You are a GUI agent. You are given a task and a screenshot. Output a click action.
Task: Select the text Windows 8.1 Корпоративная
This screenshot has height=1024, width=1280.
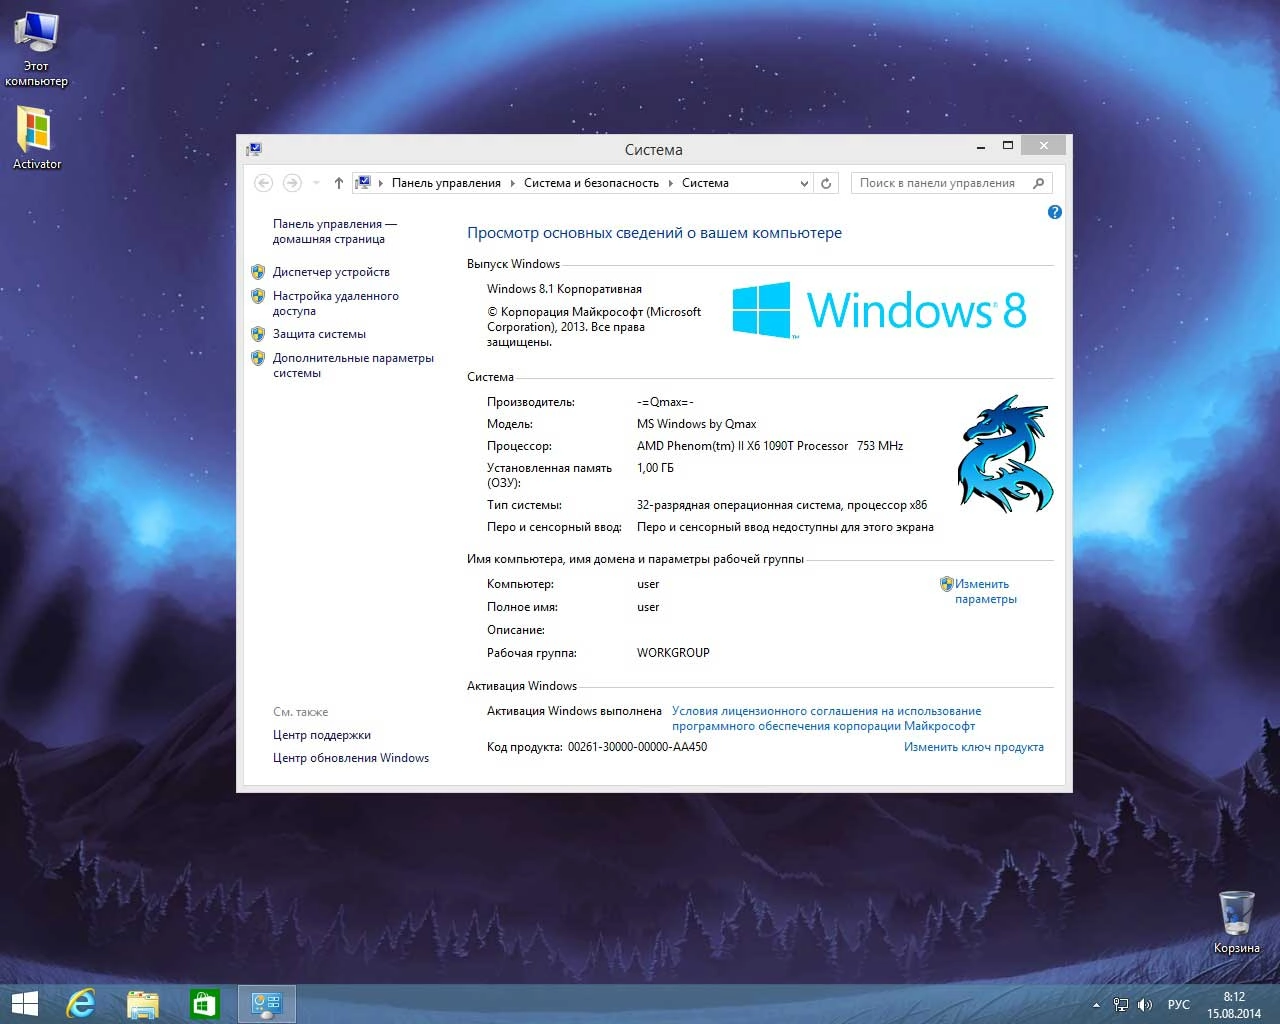[x=564, y=289]
